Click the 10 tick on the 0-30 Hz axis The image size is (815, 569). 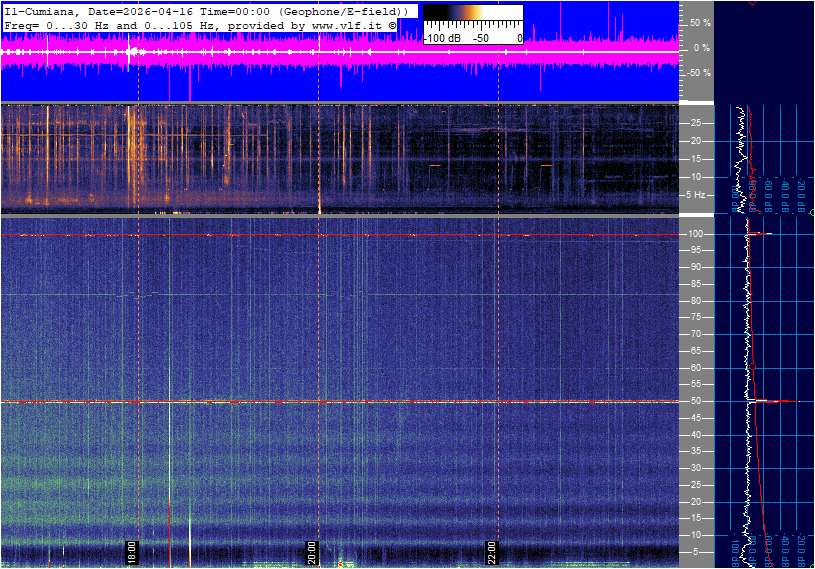coord(695,177)
